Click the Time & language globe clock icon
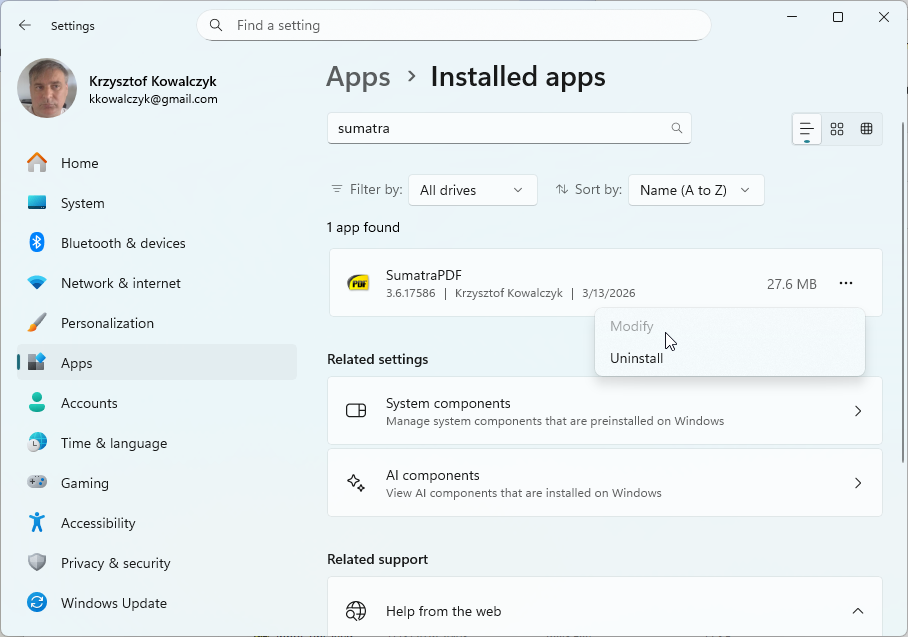Viewport: 908px width, 637px height. (x=37, y=442)
